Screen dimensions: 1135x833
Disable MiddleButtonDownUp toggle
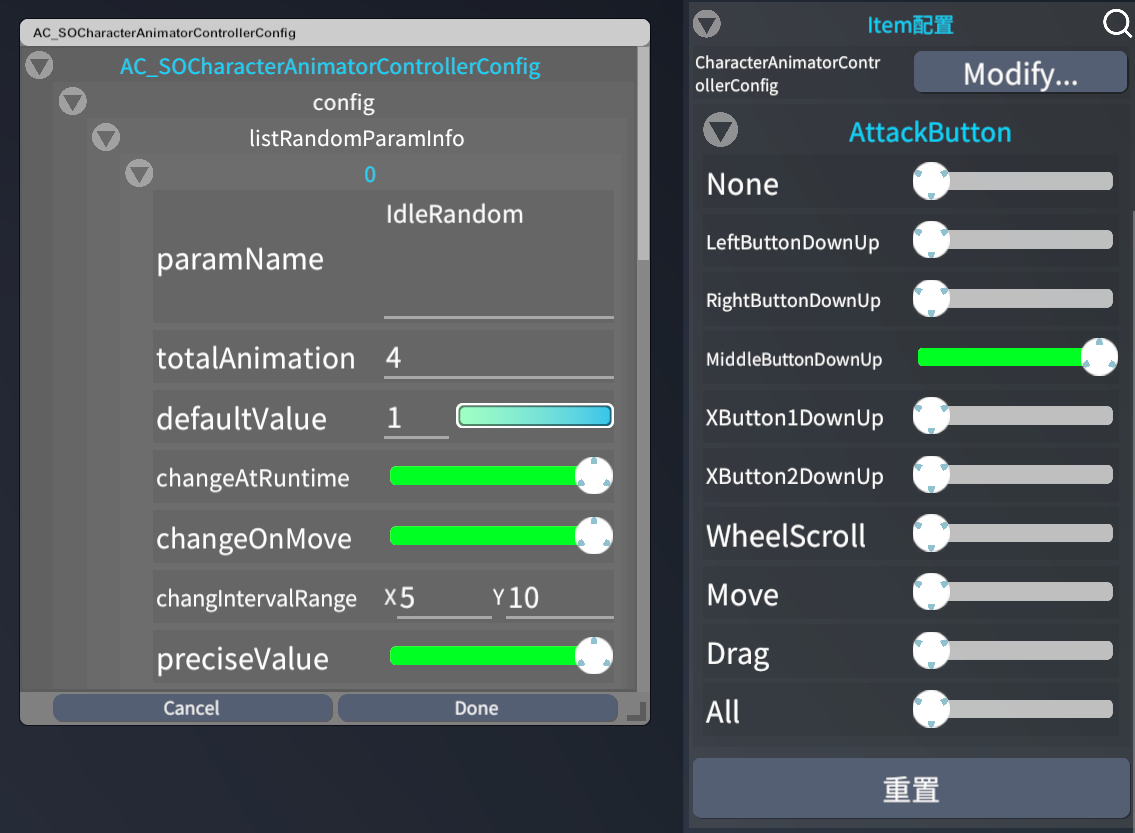[1017, 357]
